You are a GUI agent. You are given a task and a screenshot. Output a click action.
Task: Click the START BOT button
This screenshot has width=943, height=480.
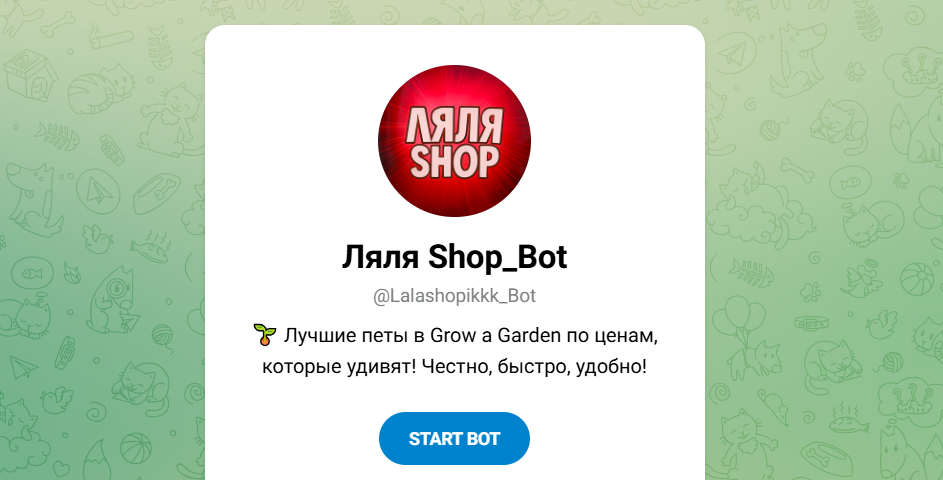(454, 438)
